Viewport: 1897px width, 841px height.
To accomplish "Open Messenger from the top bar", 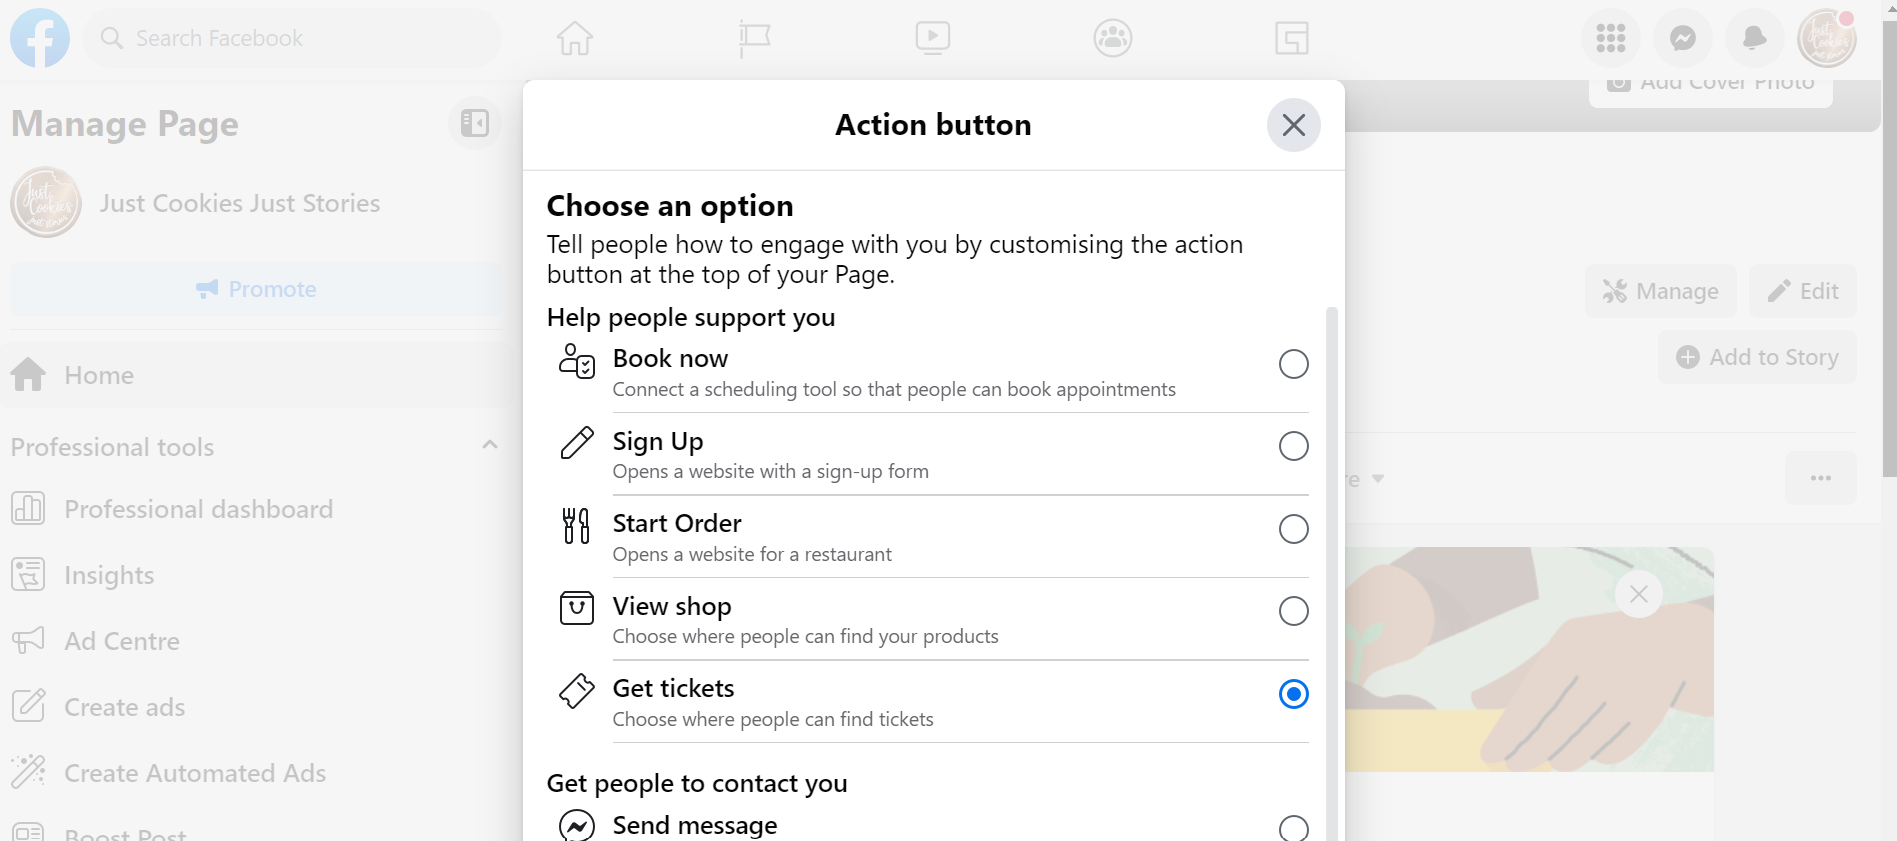I will pyautogui.click(x=1683, y=38).
